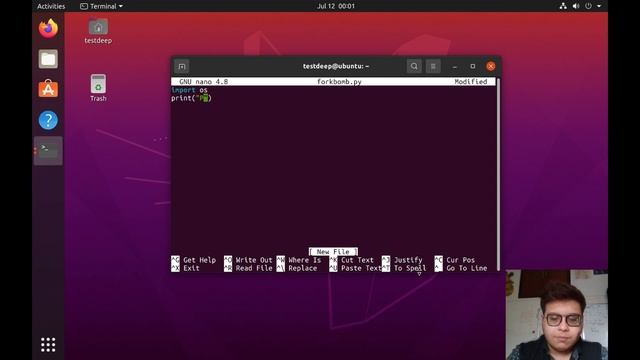
Task: Open Activities overview
Action: tap(51, 6)
